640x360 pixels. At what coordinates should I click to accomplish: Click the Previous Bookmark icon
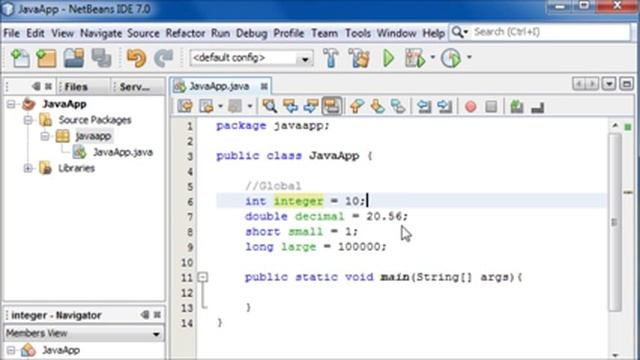(357, 107)
